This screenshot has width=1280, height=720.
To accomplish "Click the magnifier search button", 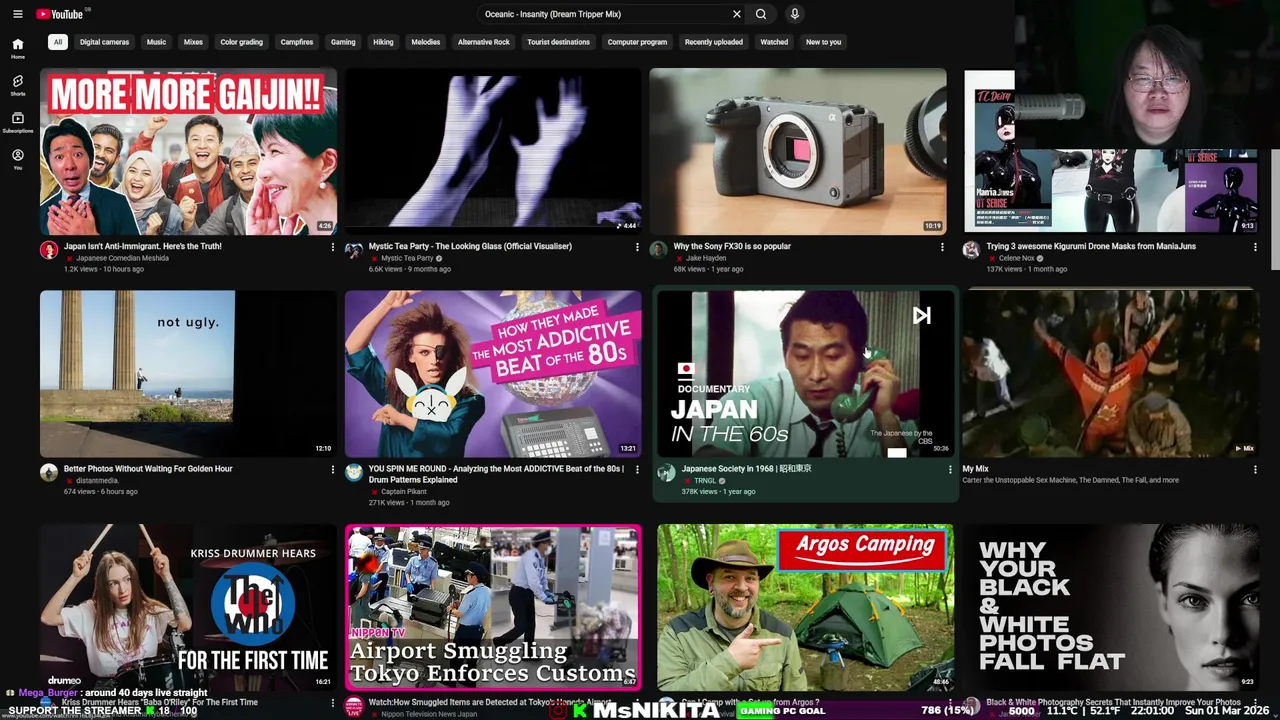I will point(761,14).
